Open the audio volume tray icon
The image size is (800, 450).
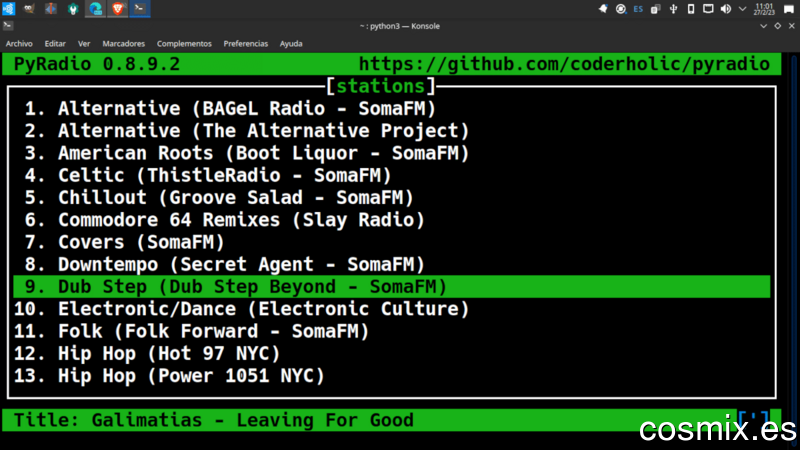coord(726,9)
